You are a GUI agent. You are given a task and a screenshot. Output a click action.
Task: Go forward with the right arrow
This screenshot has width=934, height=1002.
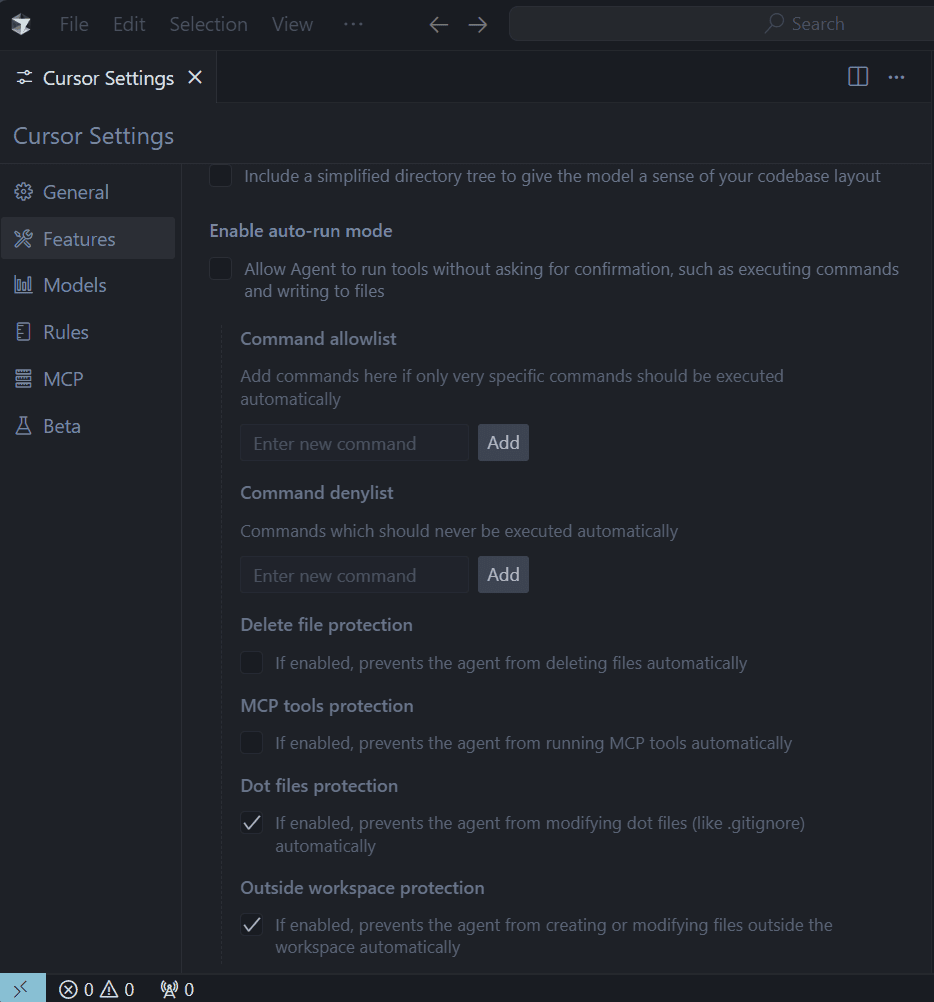tap(478, 25)
